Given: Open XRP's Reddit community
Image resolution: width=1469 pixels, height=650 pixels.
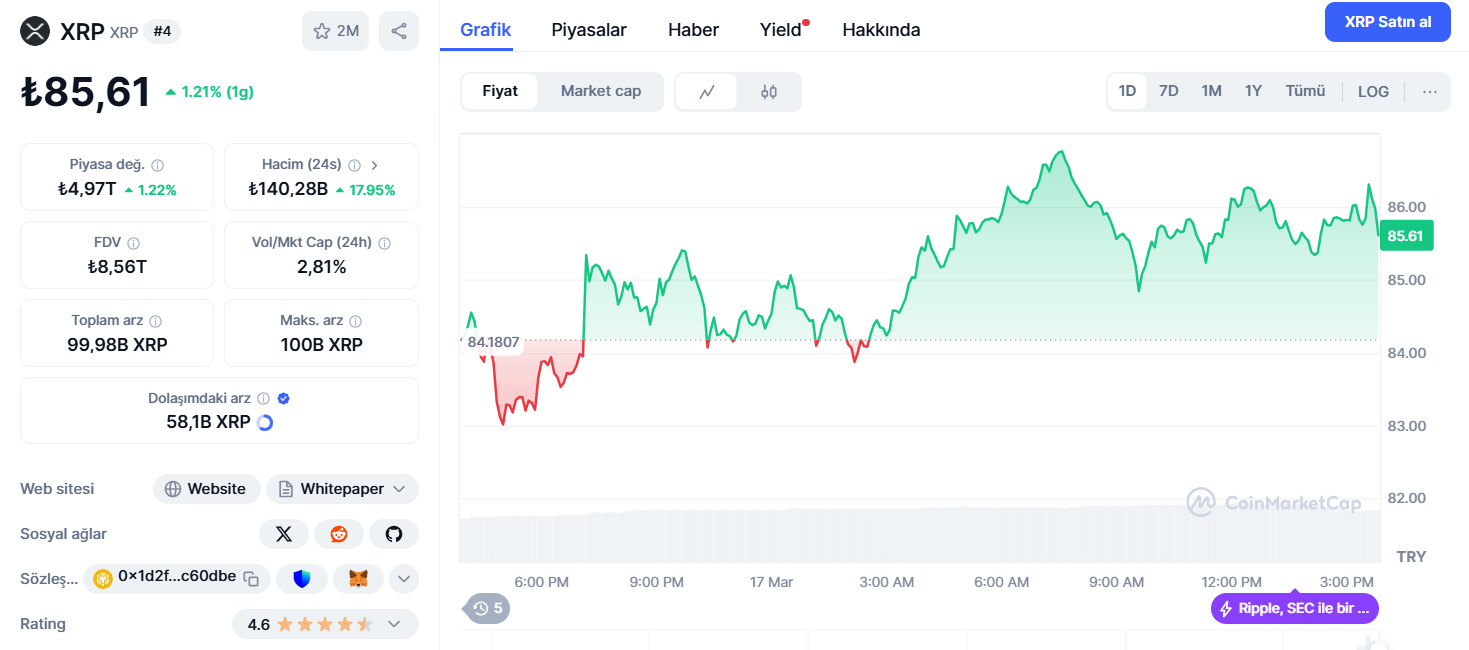Looking at the screenshot, I should coord(339,534).
